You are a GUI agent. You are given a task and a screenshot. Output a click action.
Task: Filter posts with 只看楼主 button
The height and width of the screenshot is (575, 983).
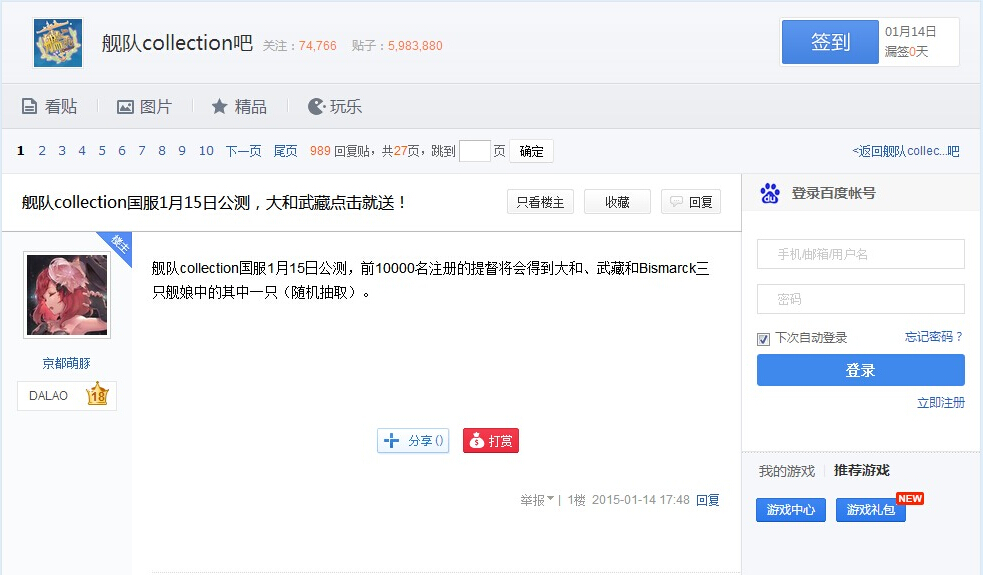pos(540,202)
